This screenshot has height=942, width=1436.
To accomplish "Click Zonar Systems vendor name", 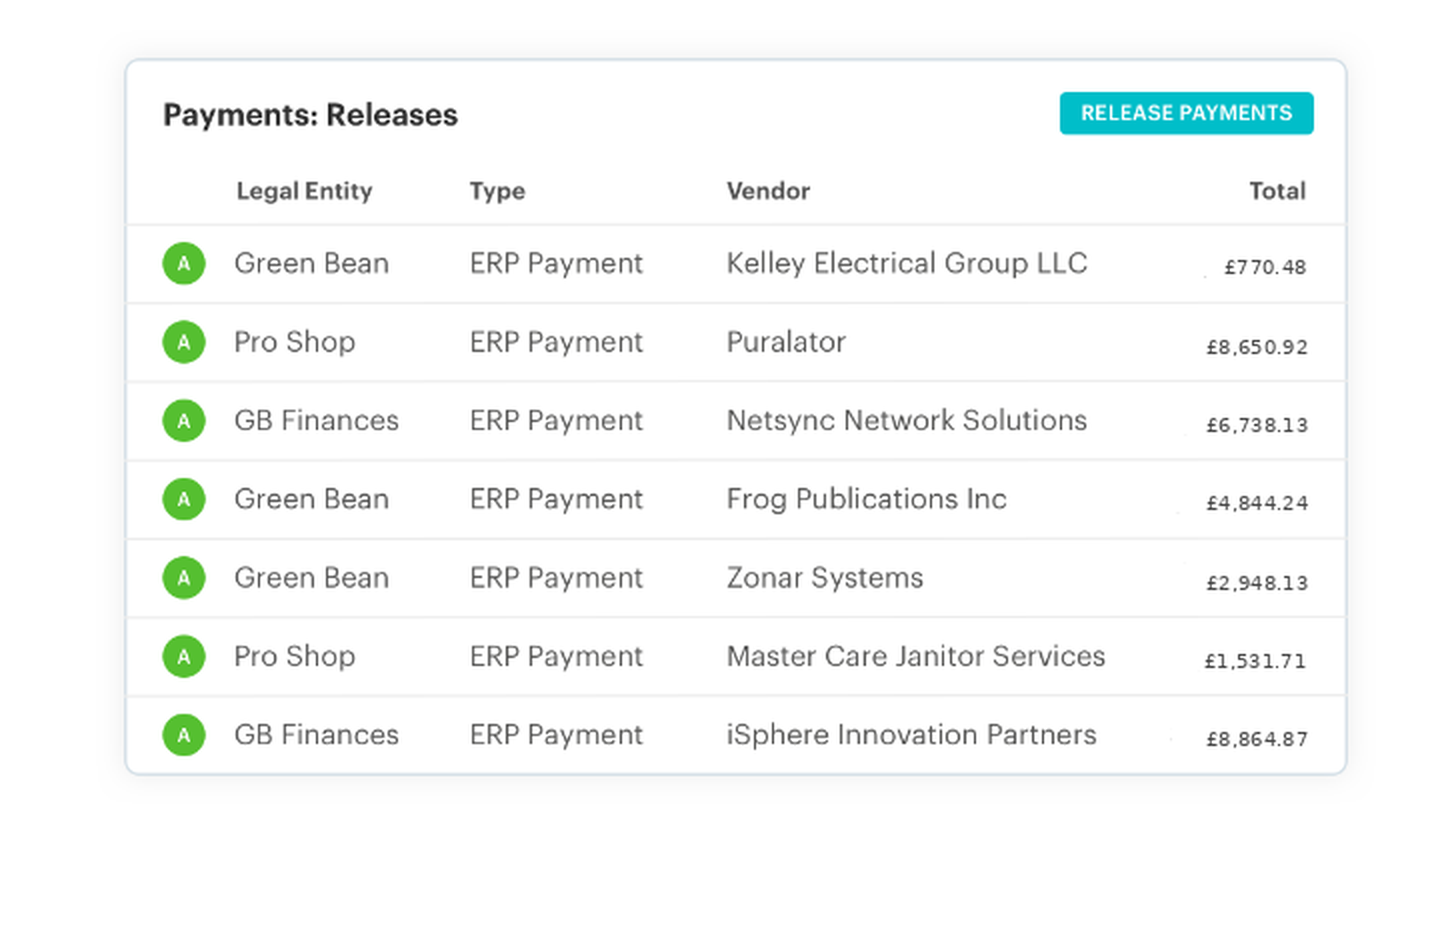I will [x=825, y=578].
